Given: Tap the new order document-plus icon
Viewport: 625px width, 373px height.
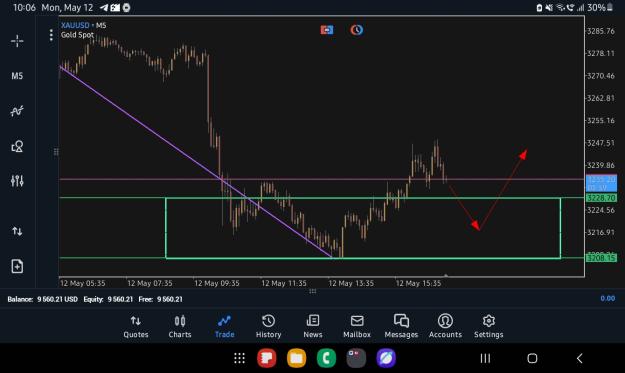Looking at the screenshot, I should pyautogui.click(x=17, y=266).
